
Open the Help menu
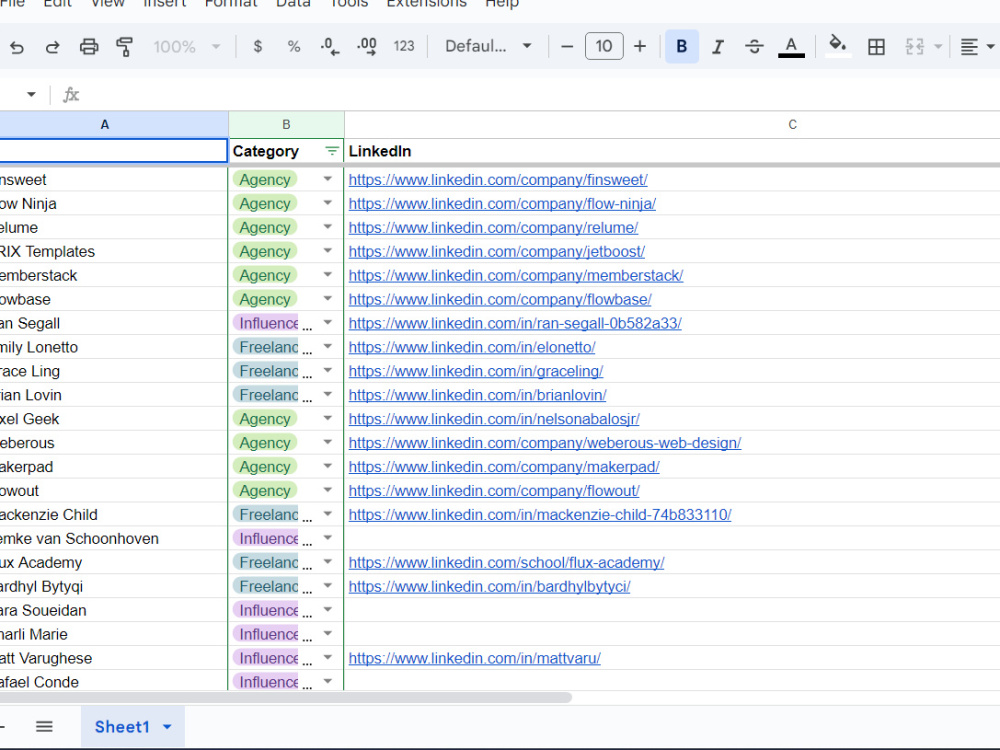[502, 4]
